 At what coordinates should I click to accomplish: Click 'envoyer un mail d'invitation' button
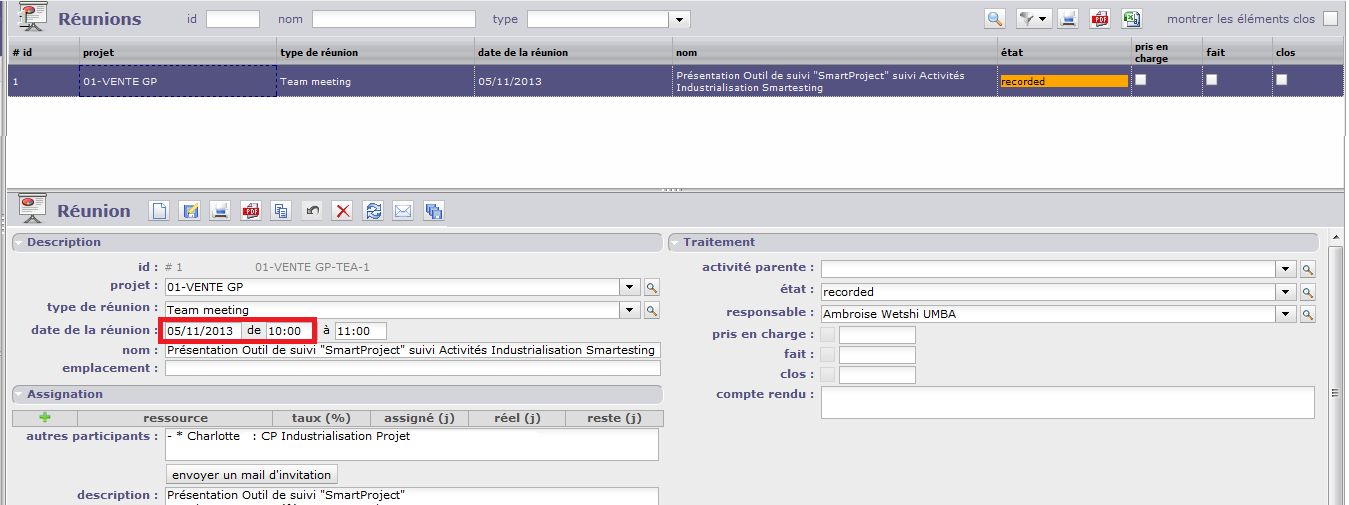coord(251,474)
